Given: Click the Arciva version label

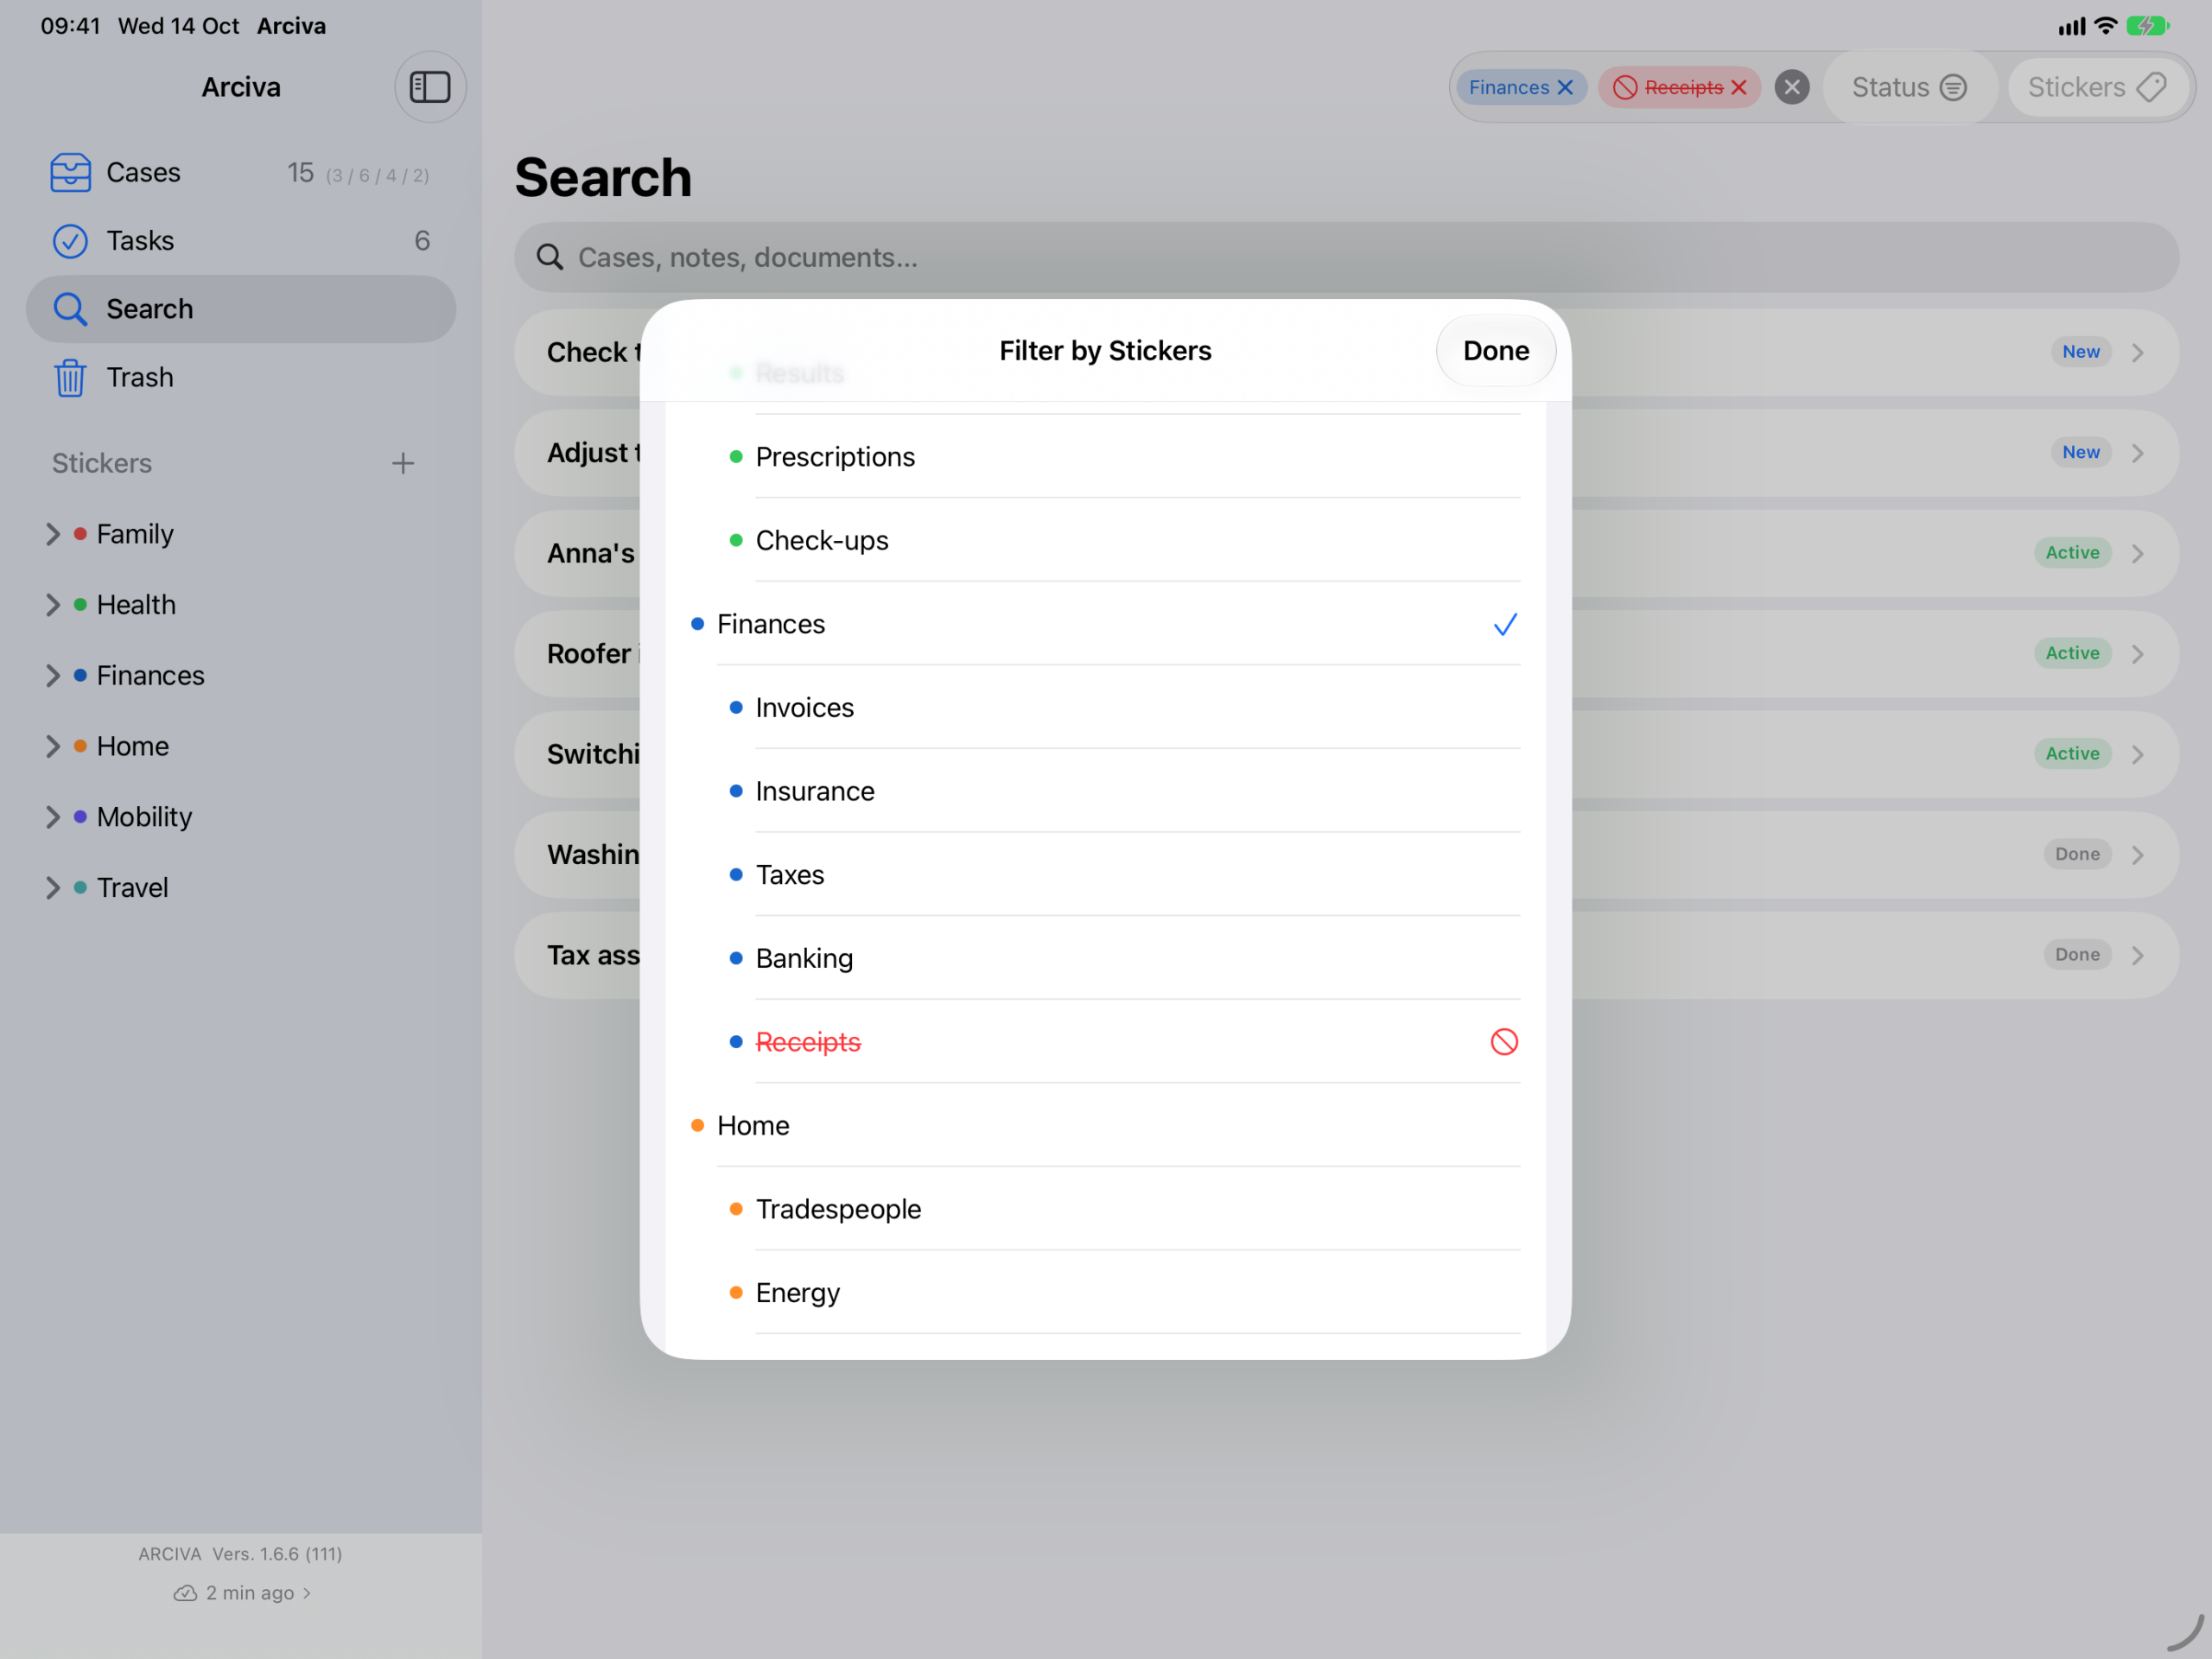Looking at the screenshot, I should (x=240, y=1554).
